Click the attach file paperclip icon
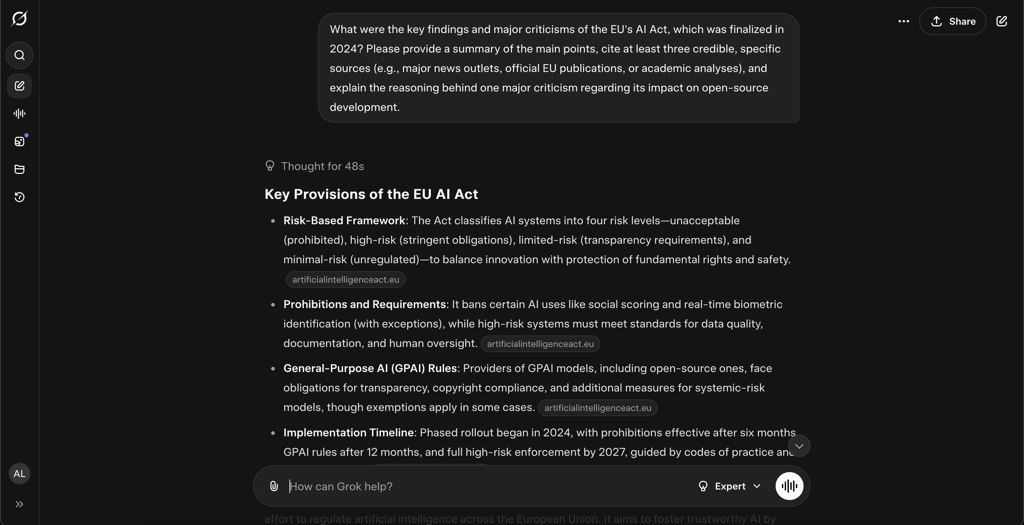 coord(274,486)
